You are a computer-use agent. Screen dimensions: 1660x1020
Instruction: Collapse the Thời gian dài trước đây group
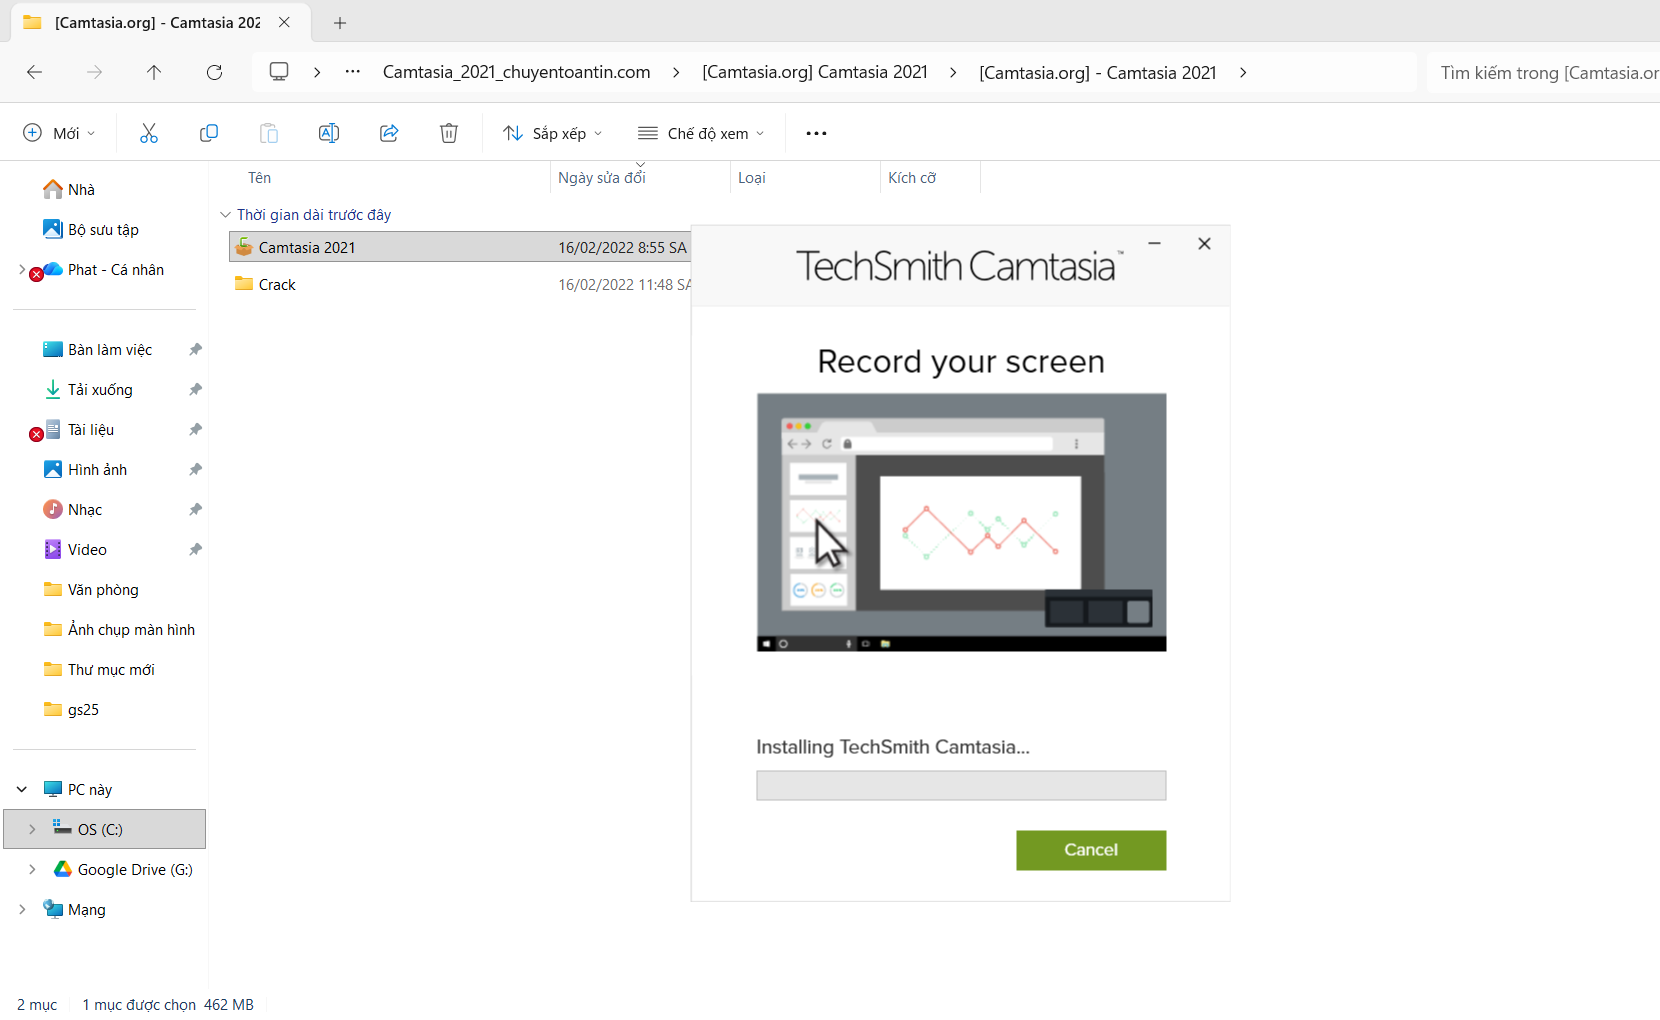coord(225,214)
